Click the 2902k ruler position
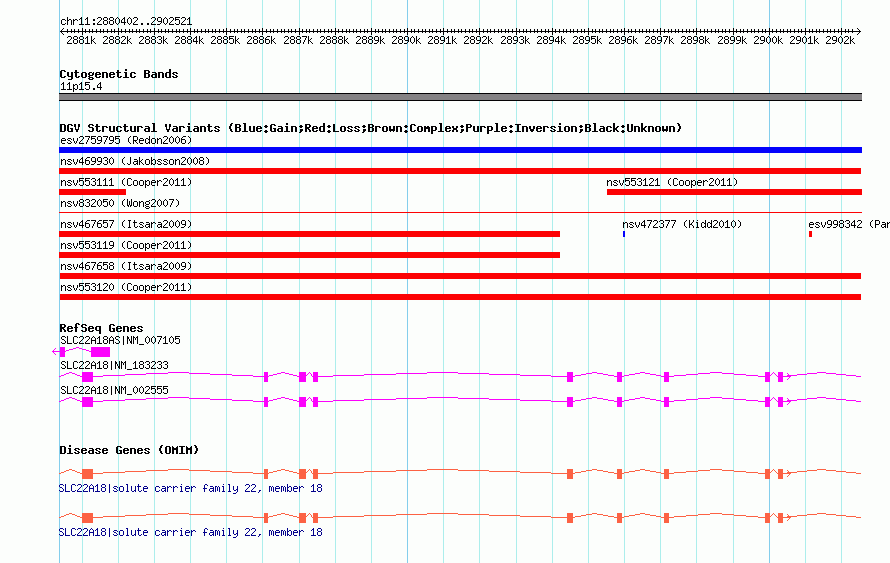 [x=840, y=40]
